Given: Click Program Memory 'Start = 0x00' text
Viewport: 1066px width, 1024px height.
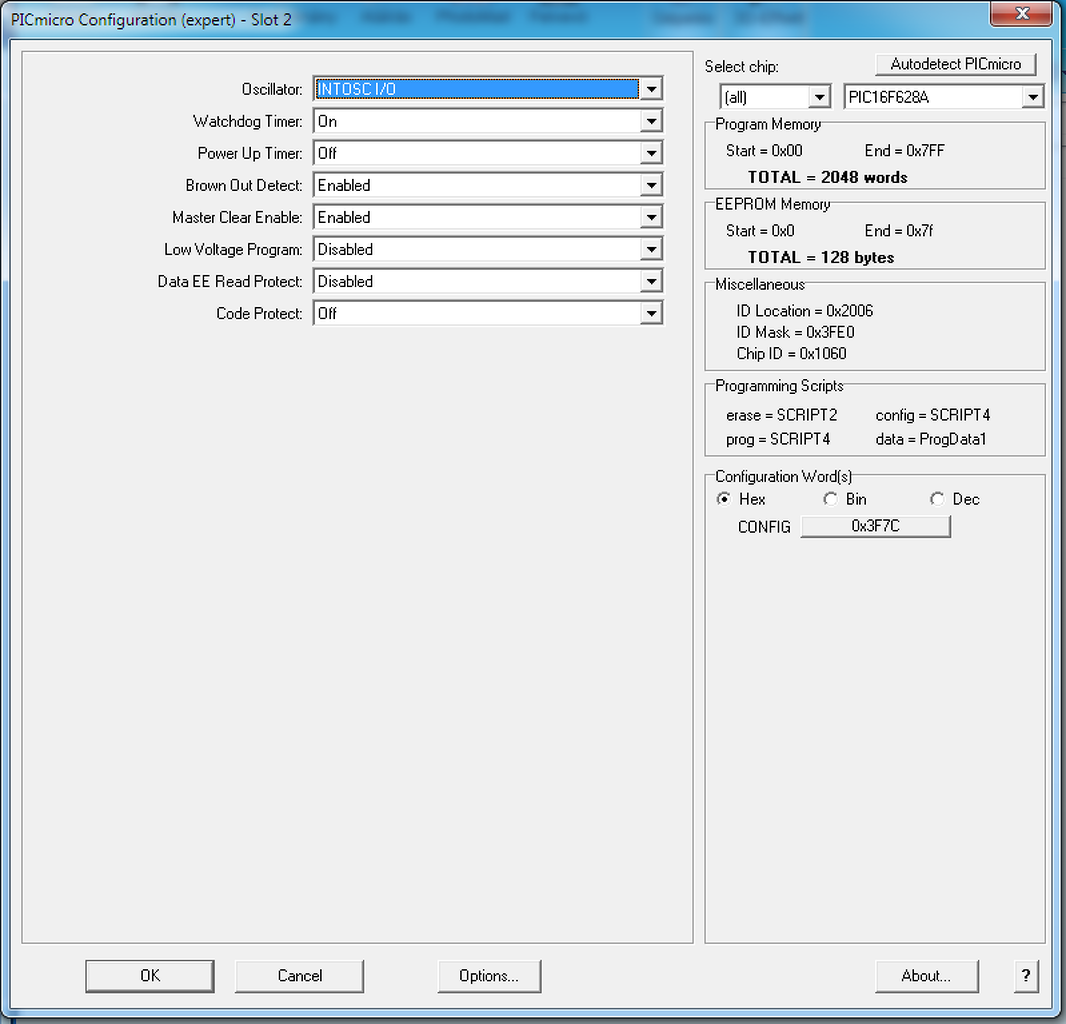Looking at the screenshot, I should click(764, 151).
